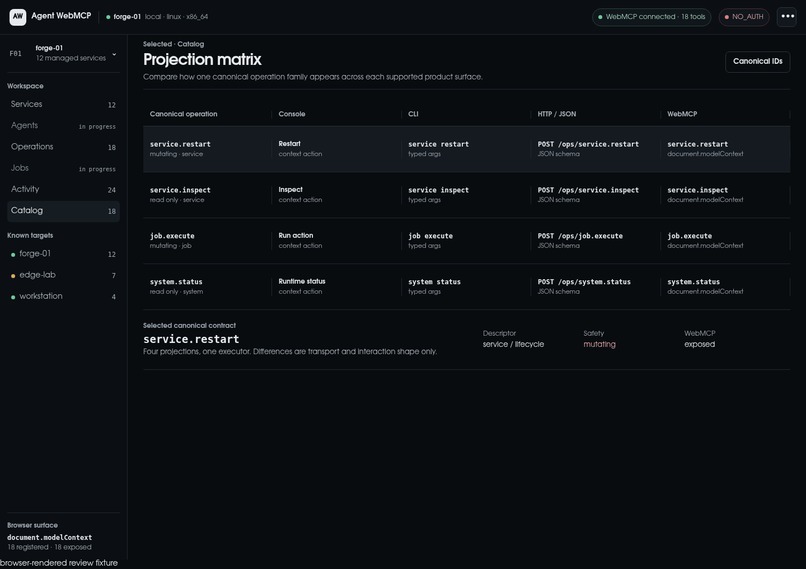
Task: Open Operations in the sidebar
Action: (63, 147)
